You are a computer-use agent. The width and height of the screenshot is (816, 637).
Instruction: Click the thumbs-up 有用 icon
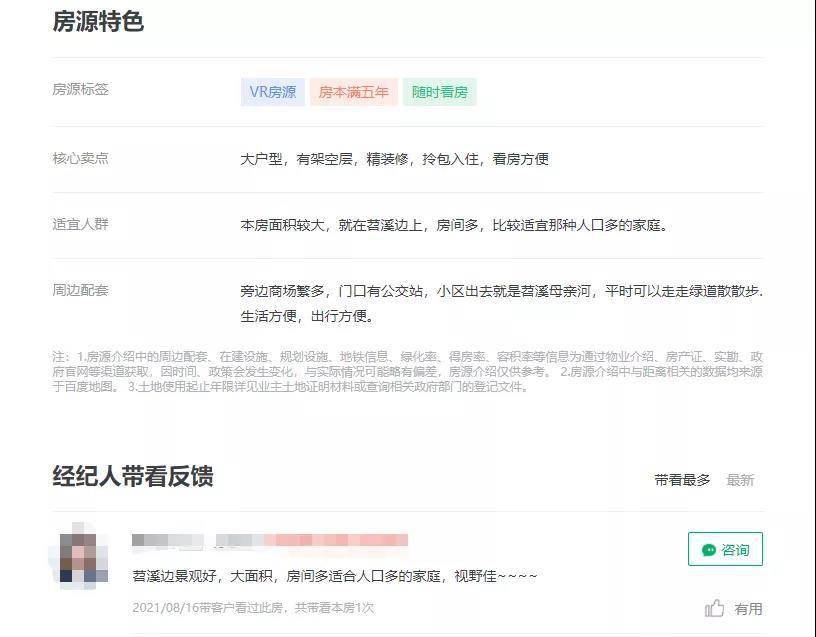point(715,608)
